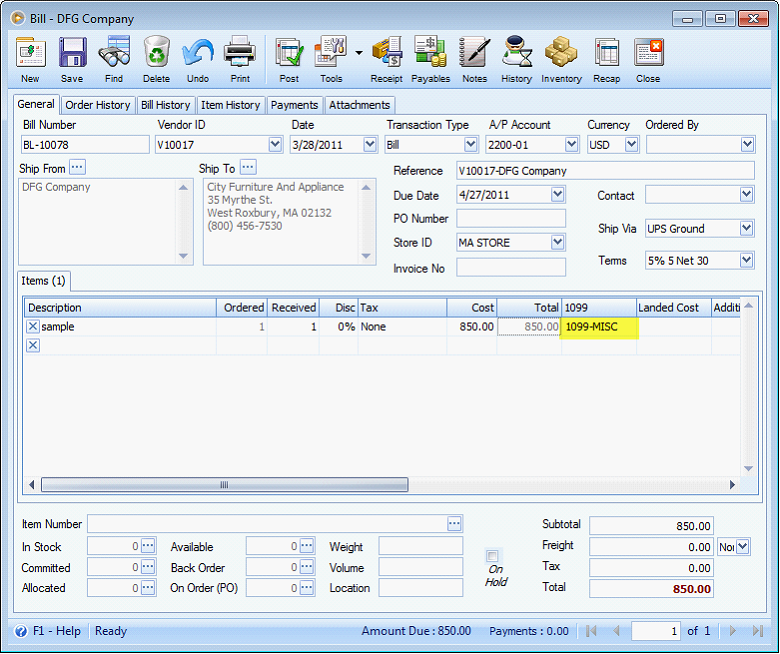780x654 pixels.
Task: Go to the previous record
Action: (616, 631)
